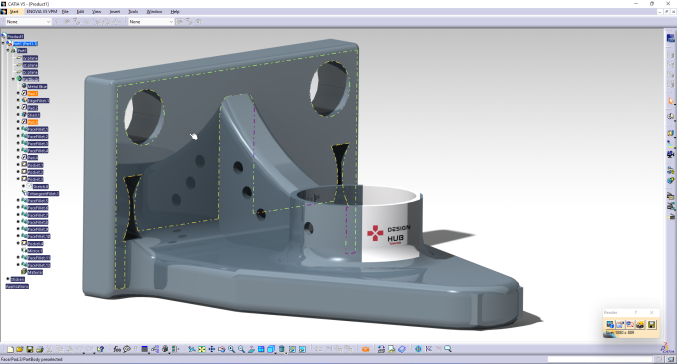
Task: Select highlighted Pad.3 in the tree
Action: coord(33,122)
